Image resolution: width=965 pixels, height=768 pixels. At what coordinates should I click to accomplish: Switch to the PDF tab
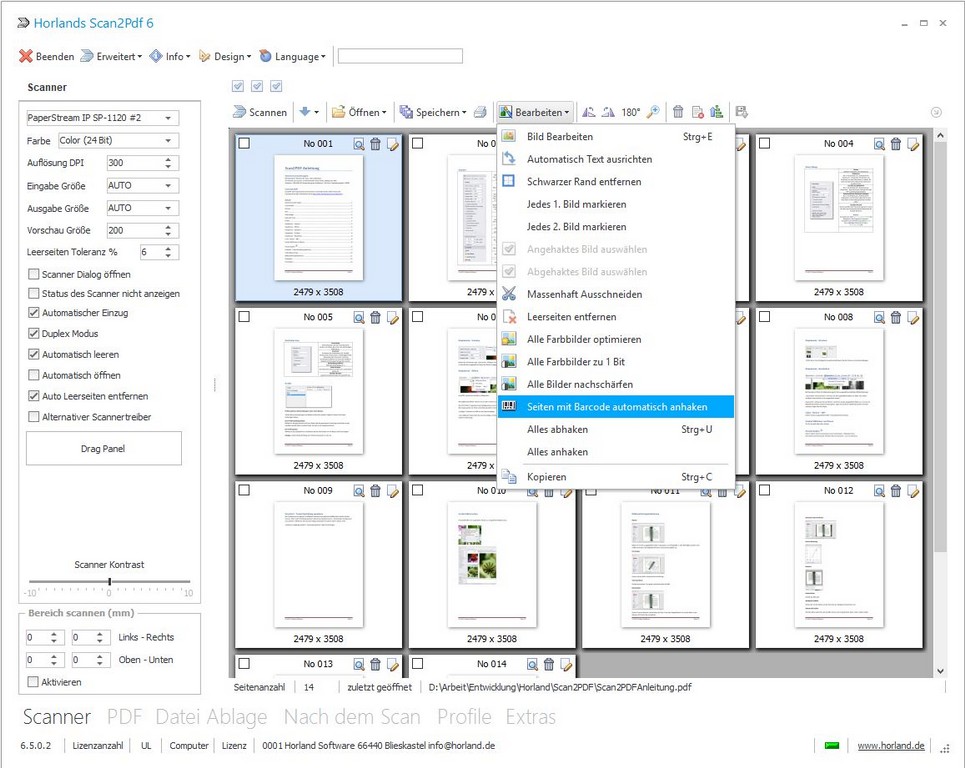click(124, 717)
